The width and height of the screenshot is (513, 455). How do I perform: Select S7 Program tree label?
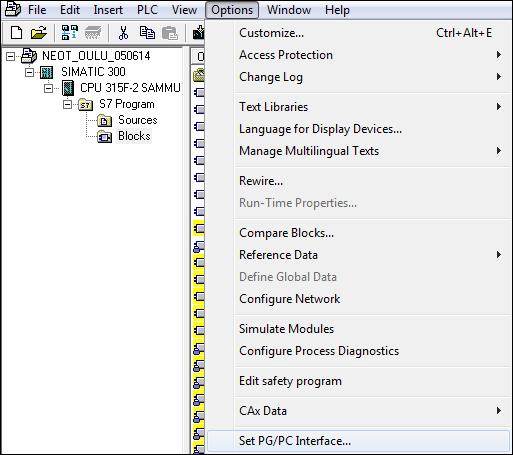point(127,104)
